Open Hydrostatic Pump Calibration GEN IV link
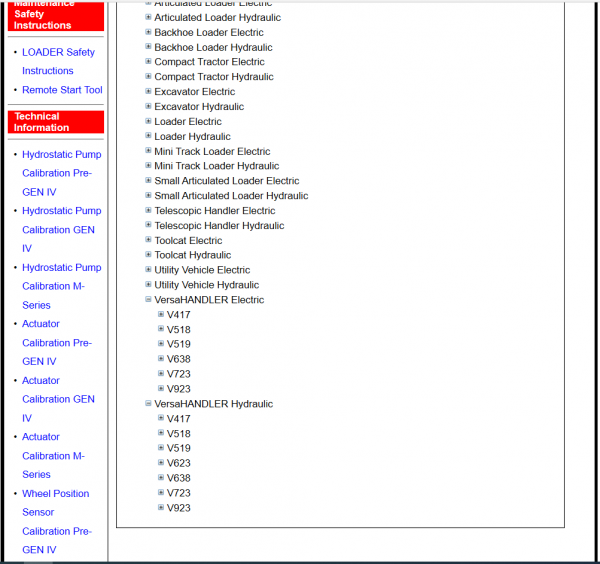The height and width of the screenshot is (564, 600). point(61,230)
